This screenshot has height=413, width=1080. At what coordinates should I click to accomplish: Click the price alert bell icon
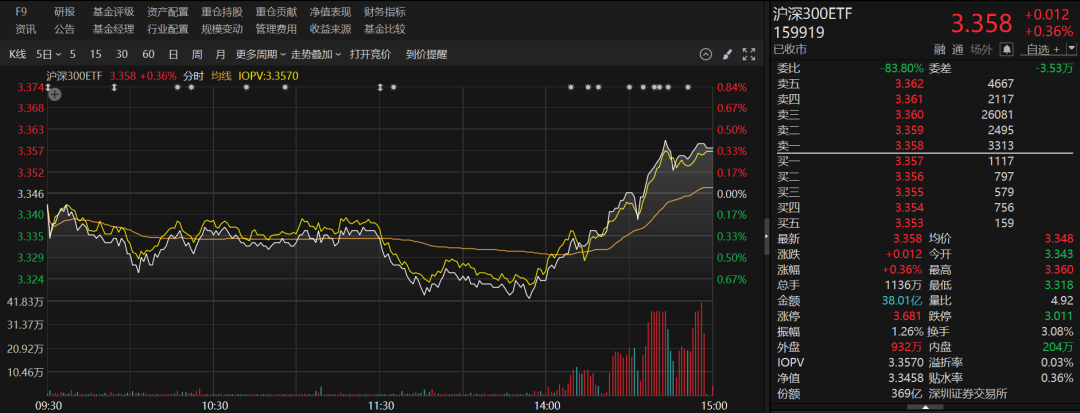coord(1006,49)
